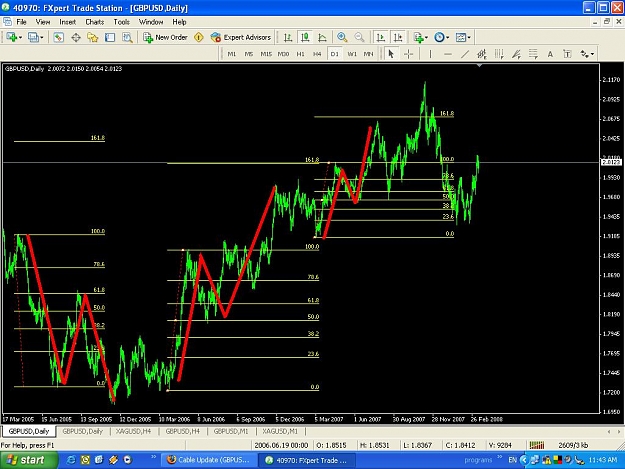The image size is (625, 469).
Task: Click the Windows start button
Action: 27,460
